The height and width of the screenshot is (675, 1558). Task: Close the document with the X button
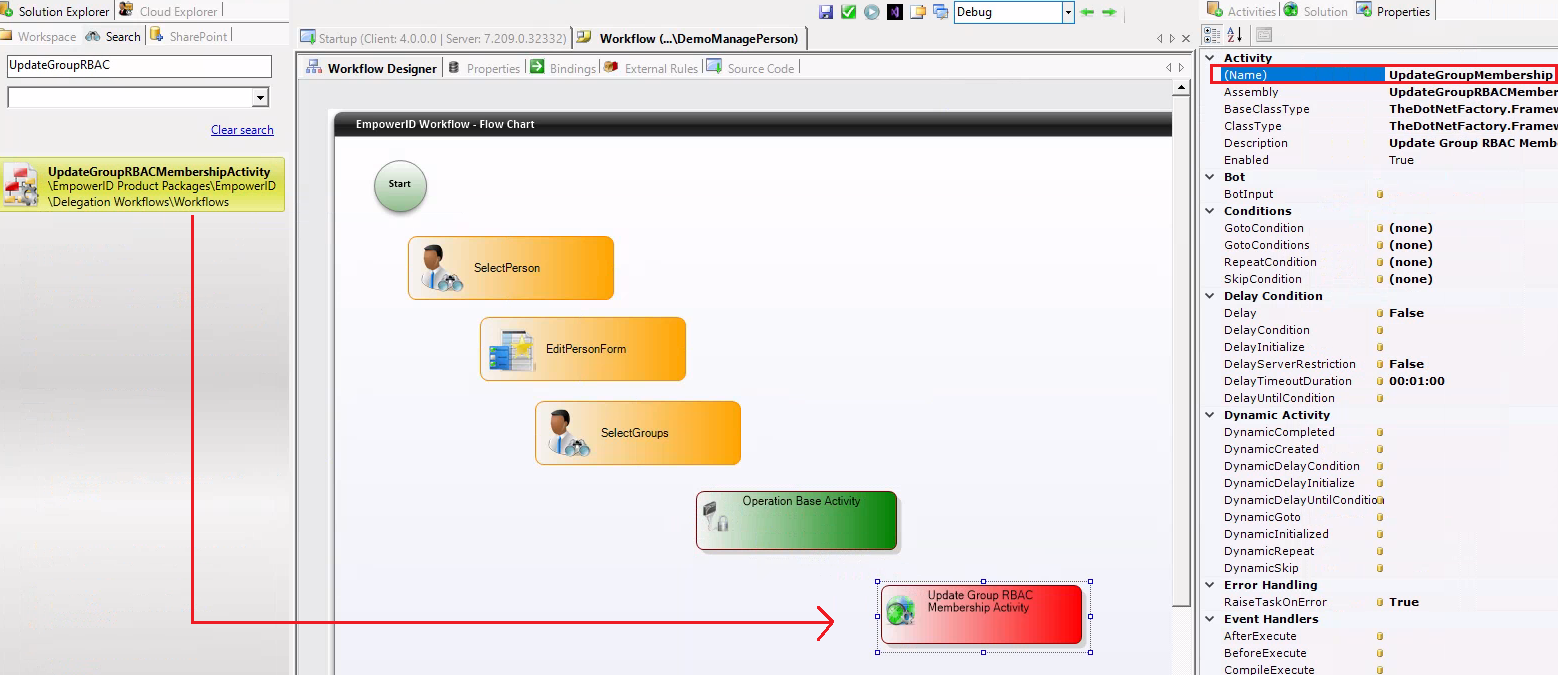tap(1186, 38)
